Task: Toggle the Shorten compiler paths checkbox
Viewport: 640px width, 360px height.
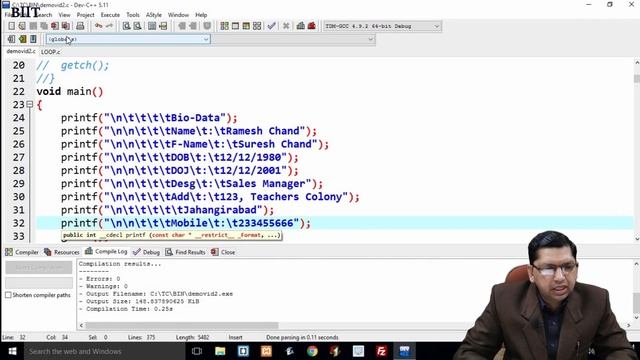Action: [x=8, y=295]
